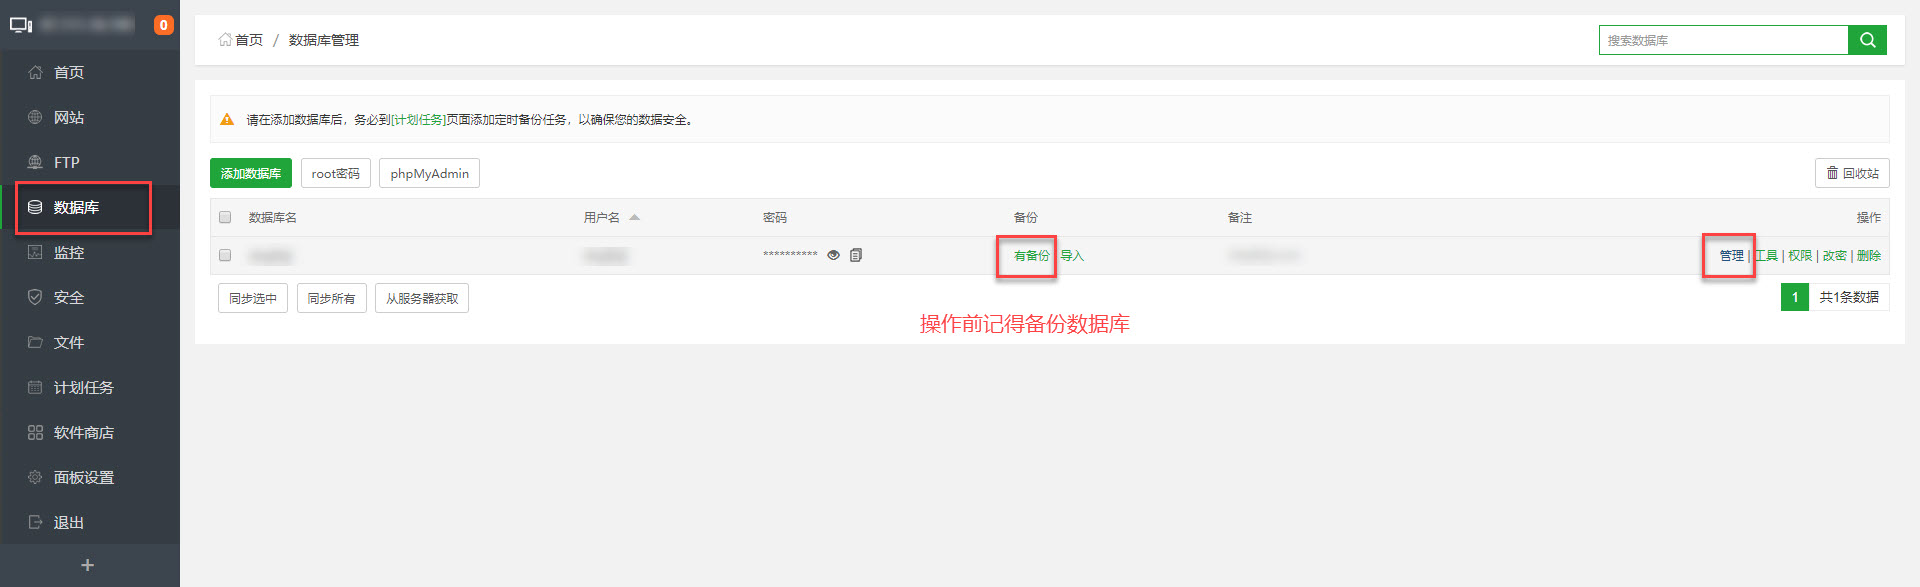Open the 数据库 sidebar menu

[x=76, y=207]
